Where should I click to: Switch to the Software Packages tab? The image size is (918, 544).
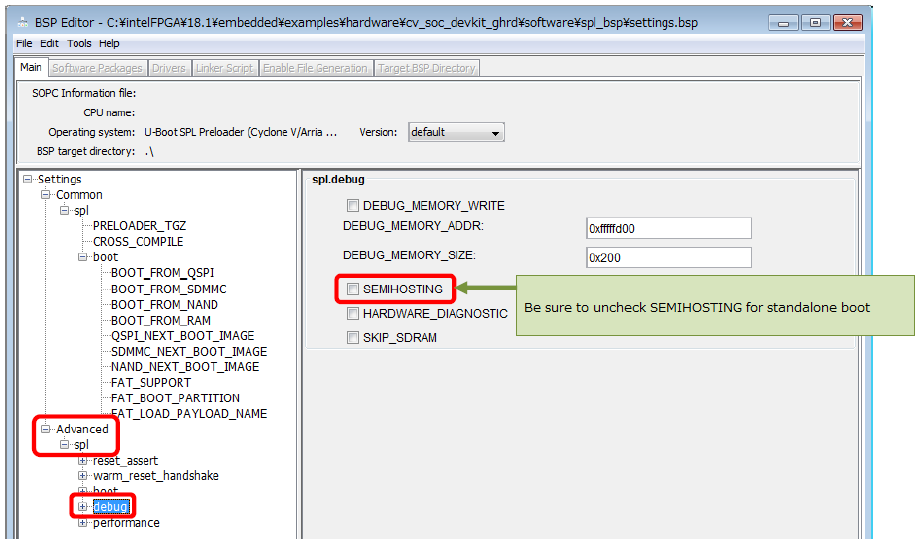pos(97,68)
